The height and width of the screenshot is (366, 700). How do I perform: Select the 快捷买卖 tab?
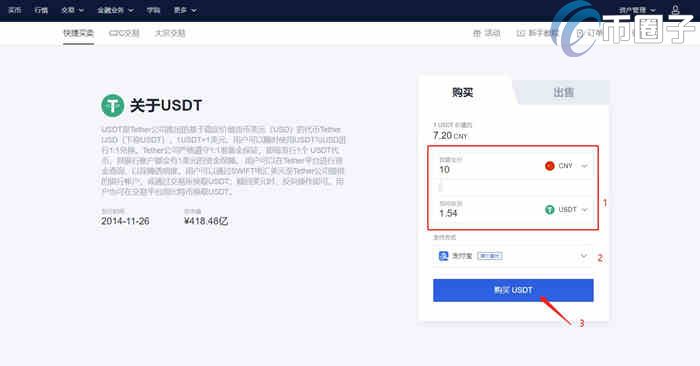tap(78, 33)
